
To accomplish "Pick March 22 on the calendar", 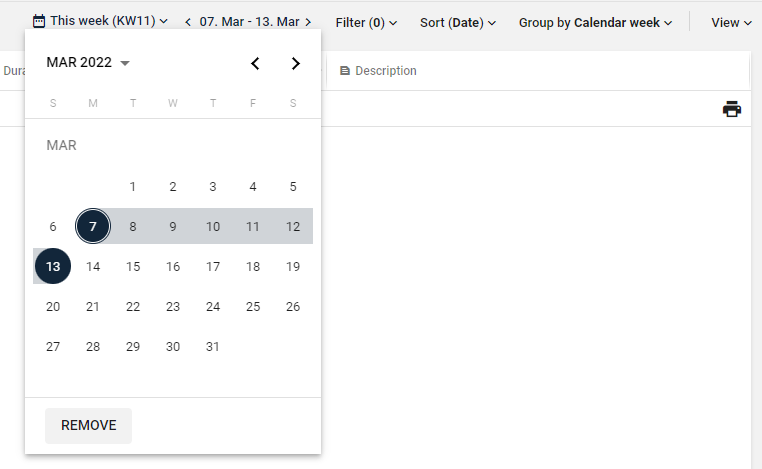I will [133, 306].
